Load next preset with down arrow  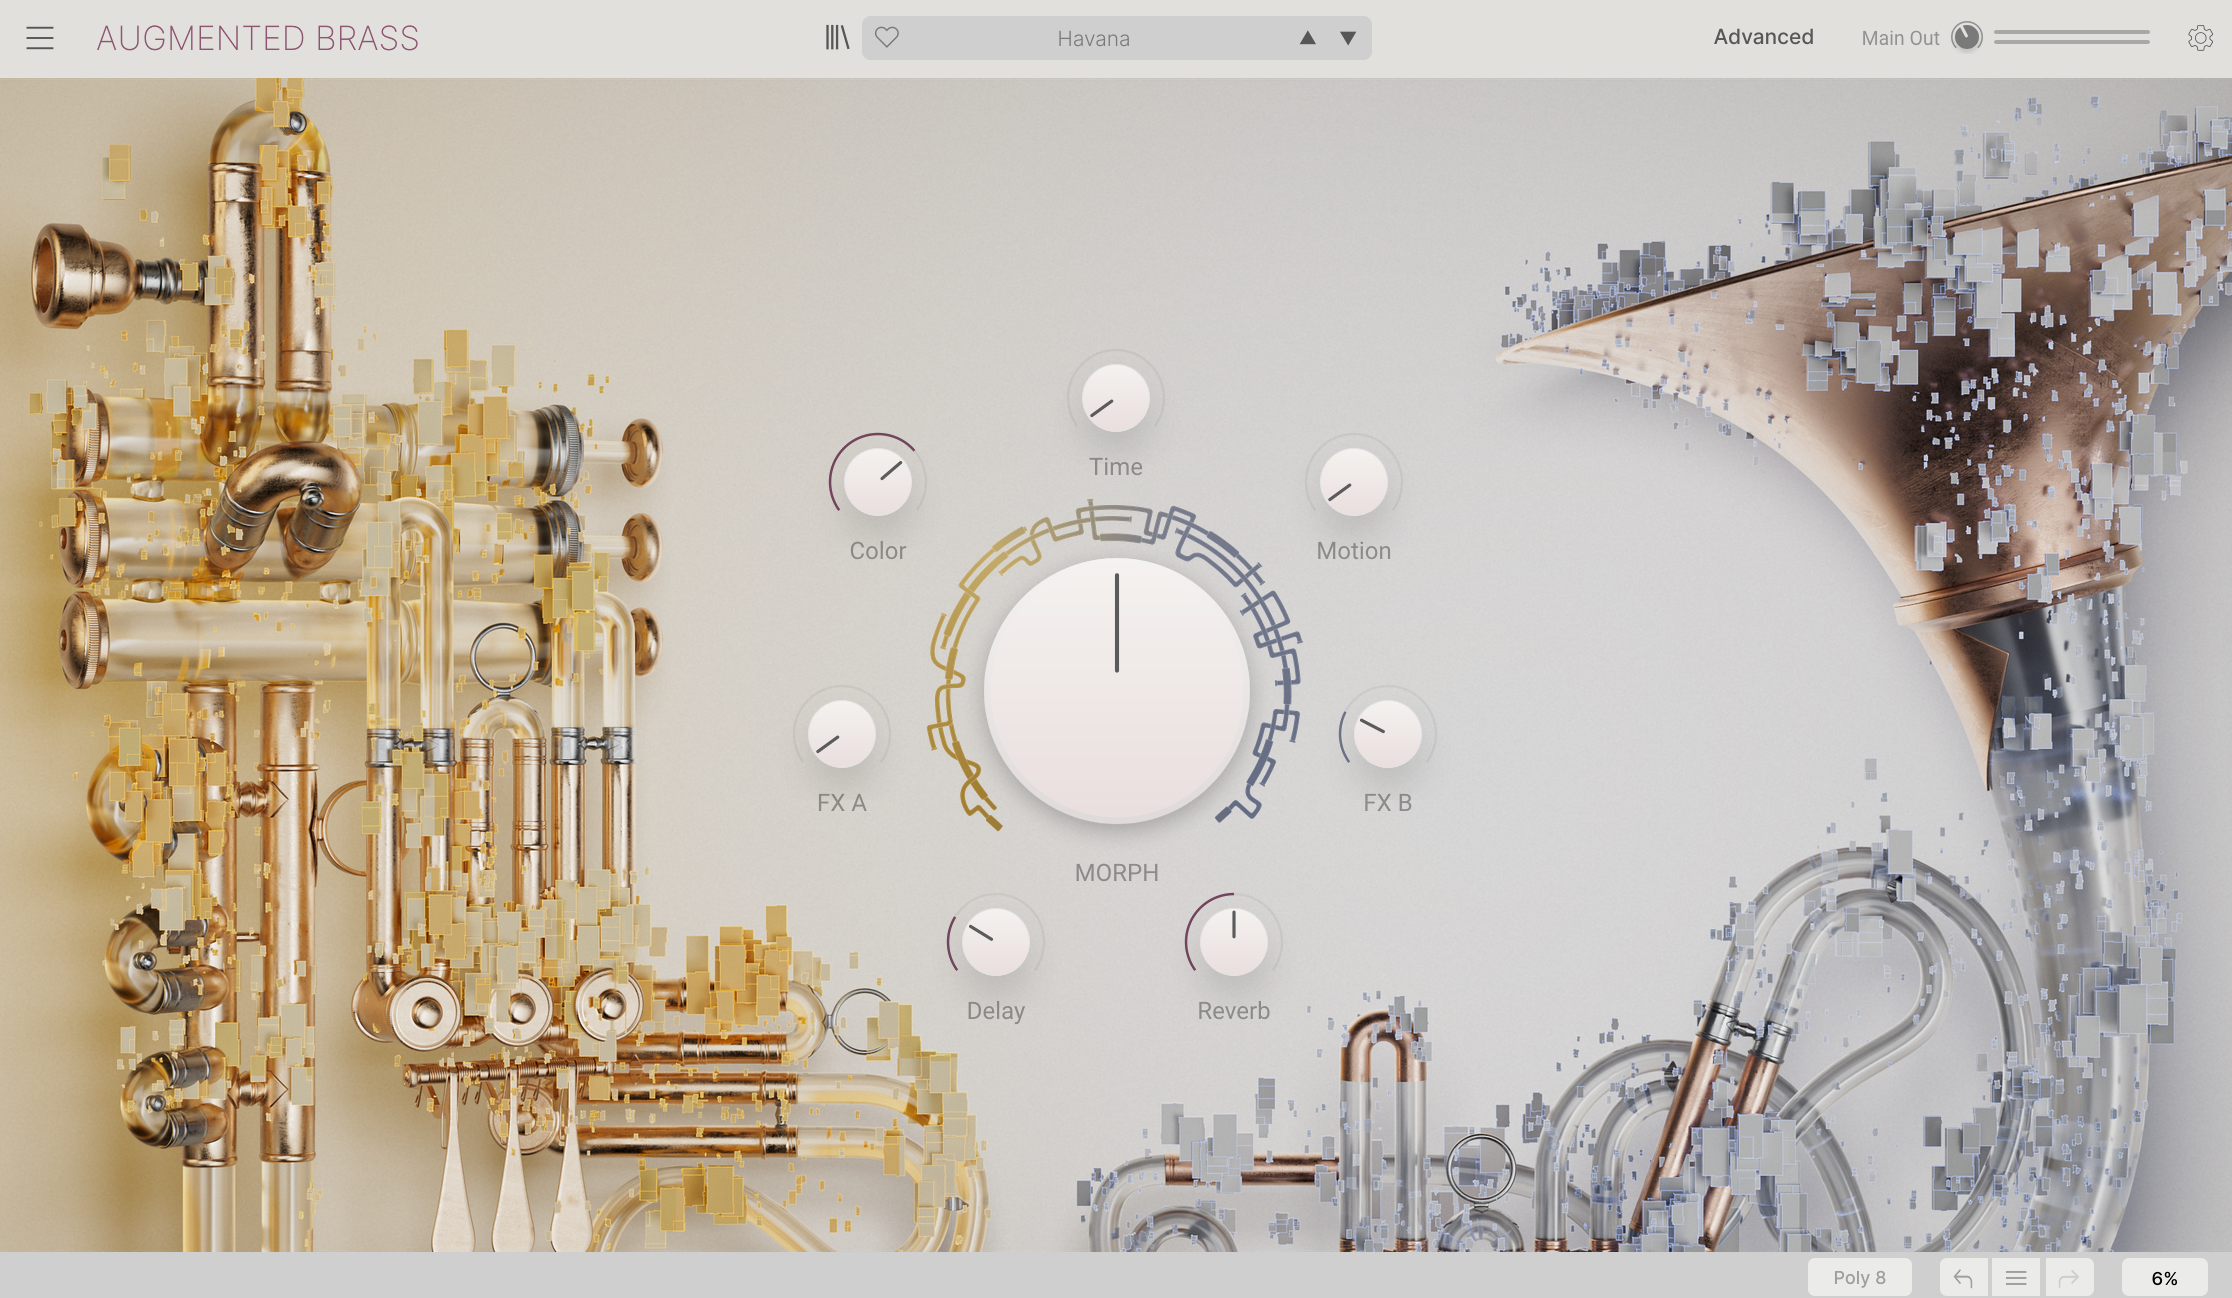[1348, 38]
